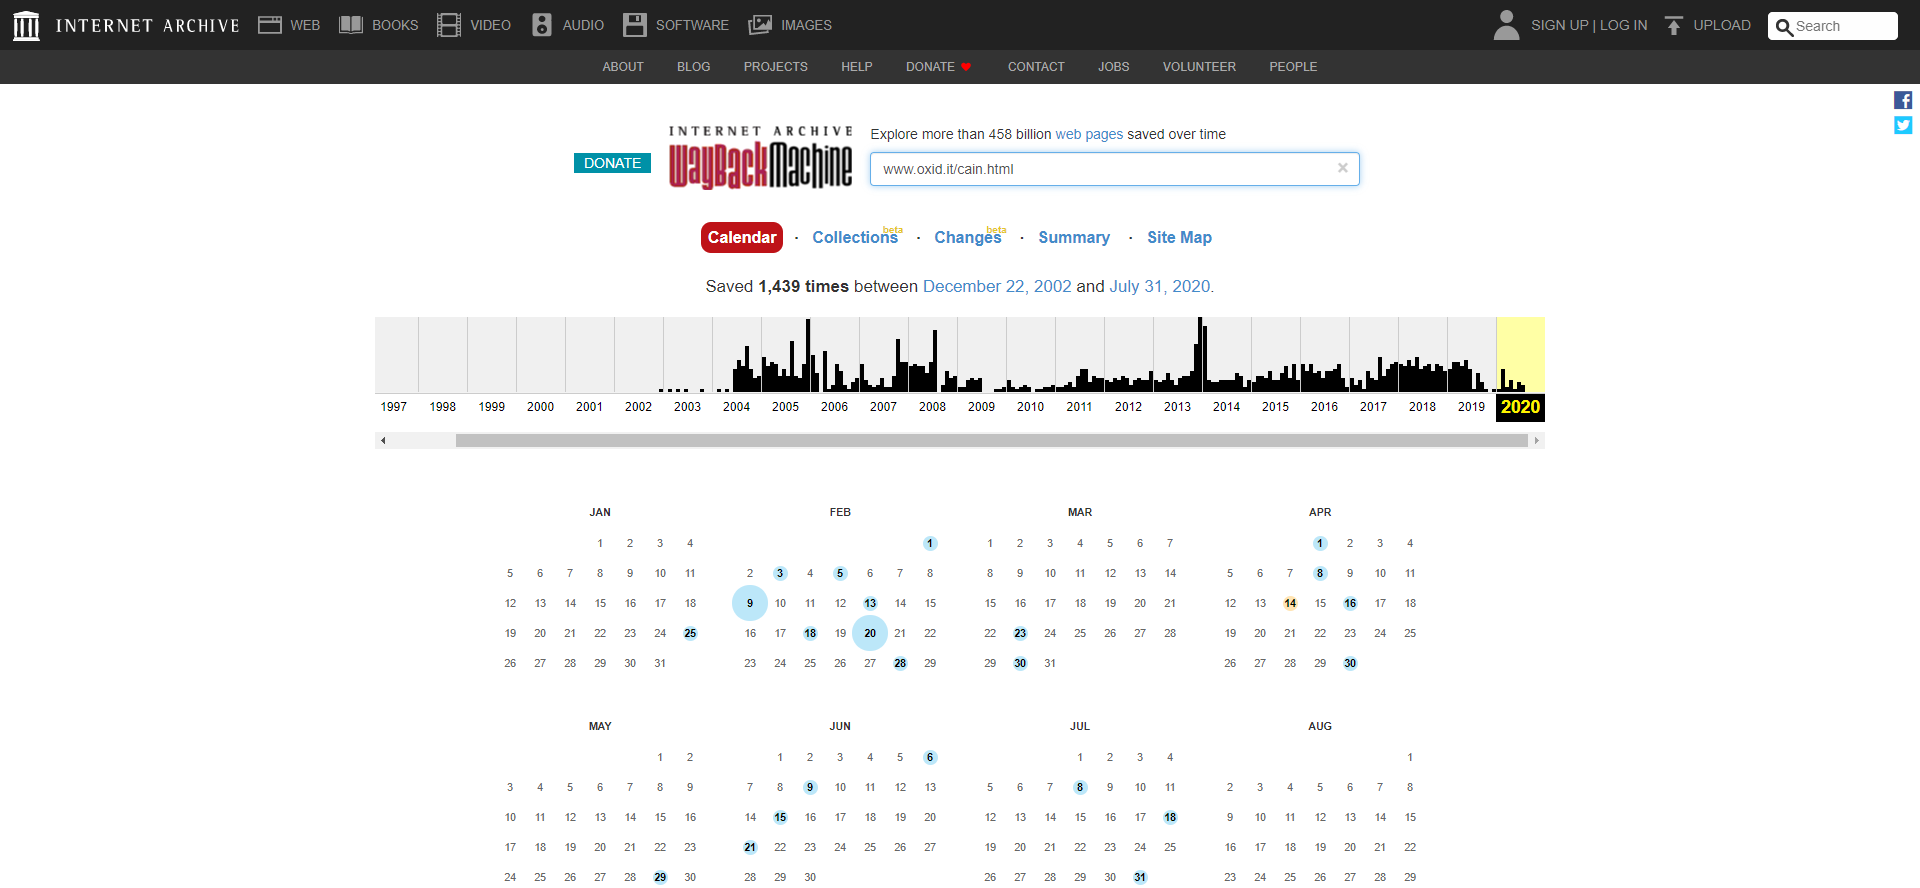Open the HELP menu item
Viewport: 1920px width, 888px height.
click(x=856, y=67)
